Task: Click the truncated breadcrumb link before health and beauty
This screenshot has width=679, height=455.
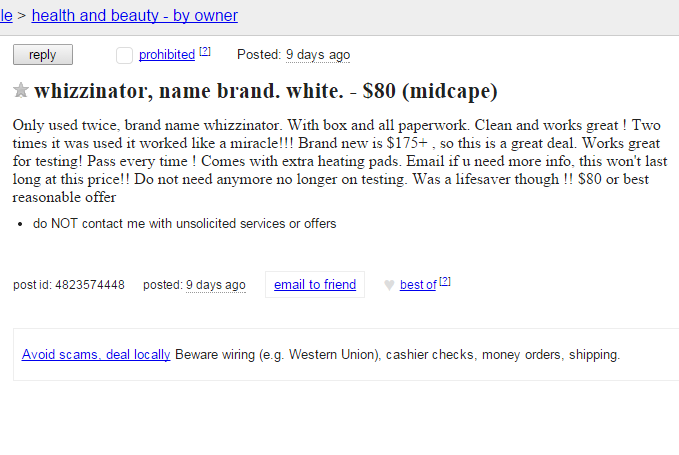Action: tap(6, 16)
